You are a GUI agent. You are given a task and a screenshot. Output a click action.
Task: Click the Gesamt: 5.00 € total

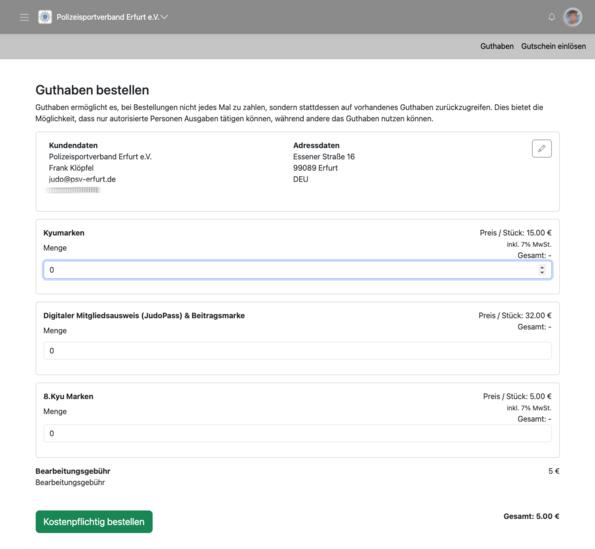click(x=531, y=516)
